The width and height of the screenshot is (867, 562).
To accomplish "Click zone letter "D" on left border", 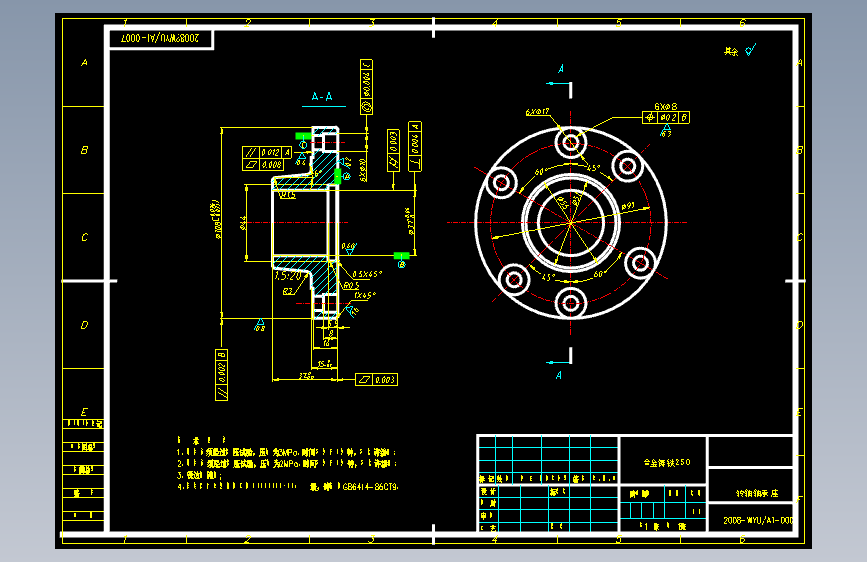I will [84, 325].
